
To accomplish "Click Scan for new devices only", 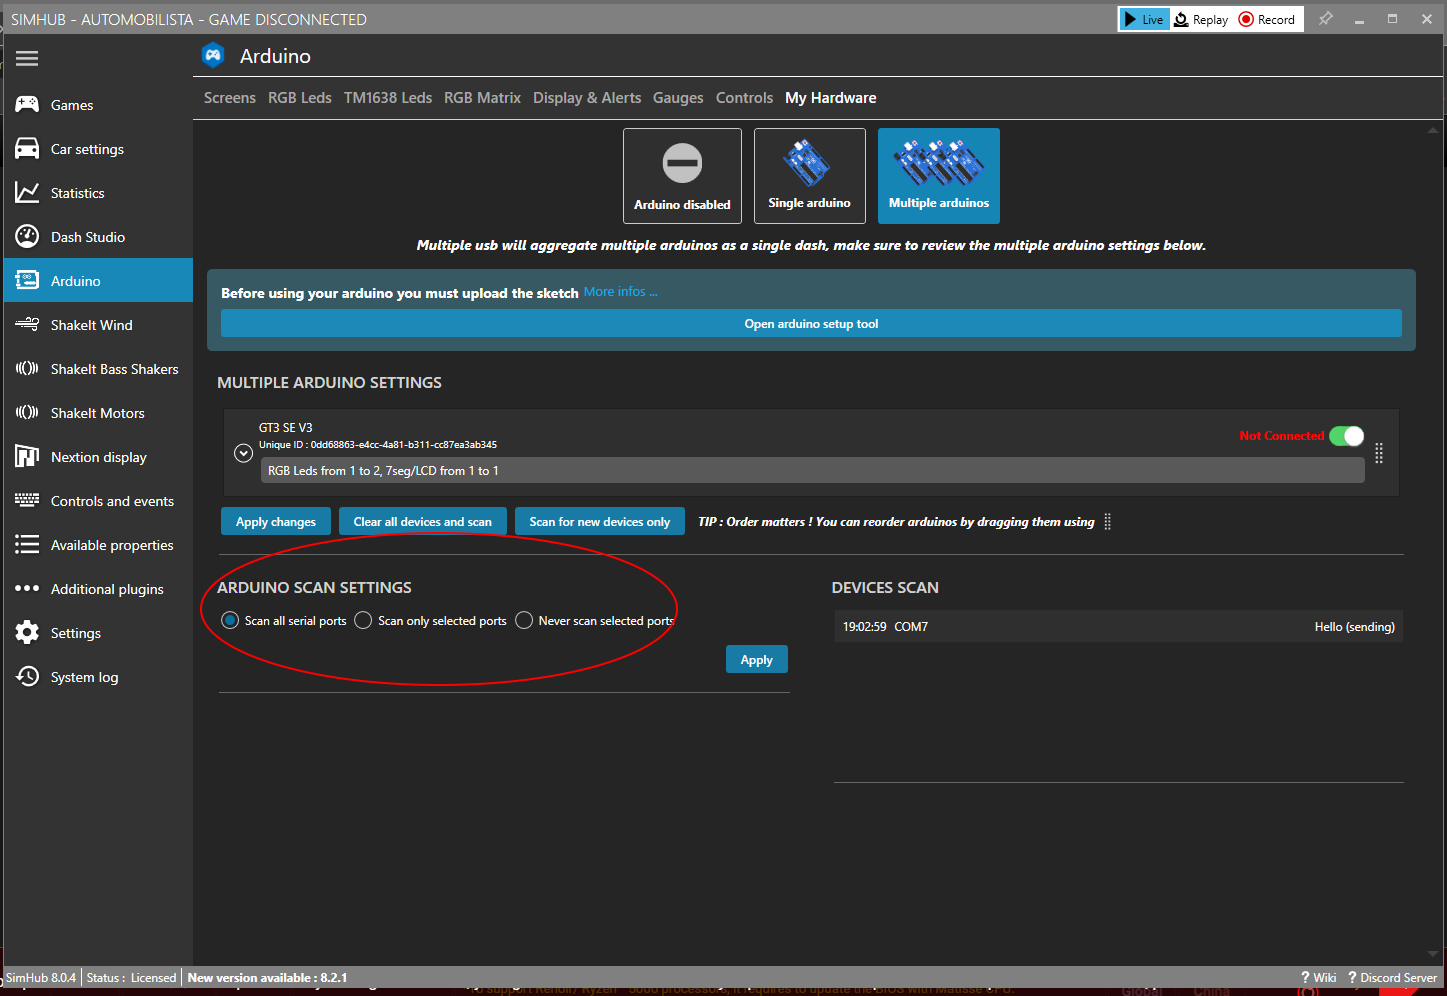I will 600,522.
